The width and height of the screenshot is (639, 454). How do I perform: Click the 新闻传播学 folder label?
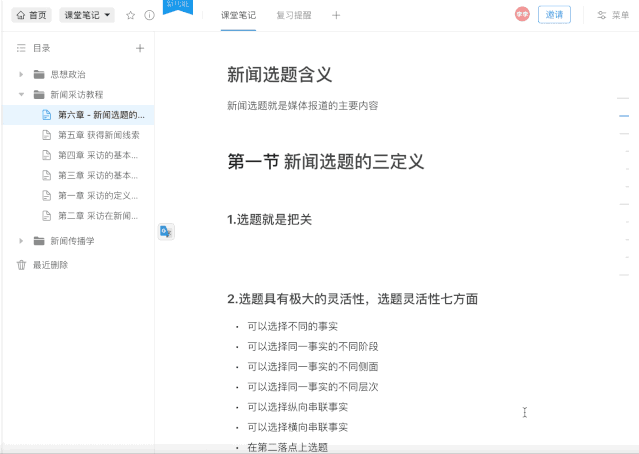click(72, 241)
